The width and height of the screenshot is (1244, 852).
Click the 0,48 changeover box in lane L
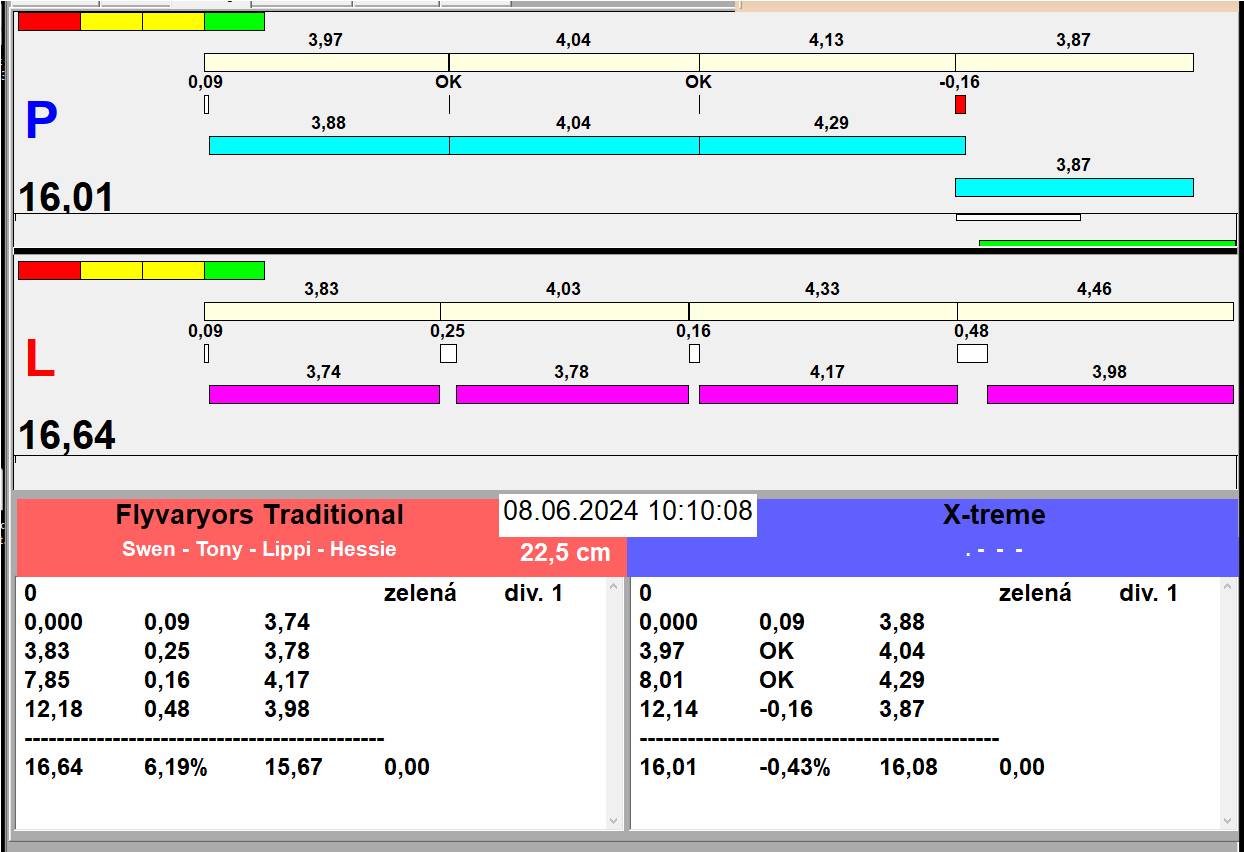[972, 353]
